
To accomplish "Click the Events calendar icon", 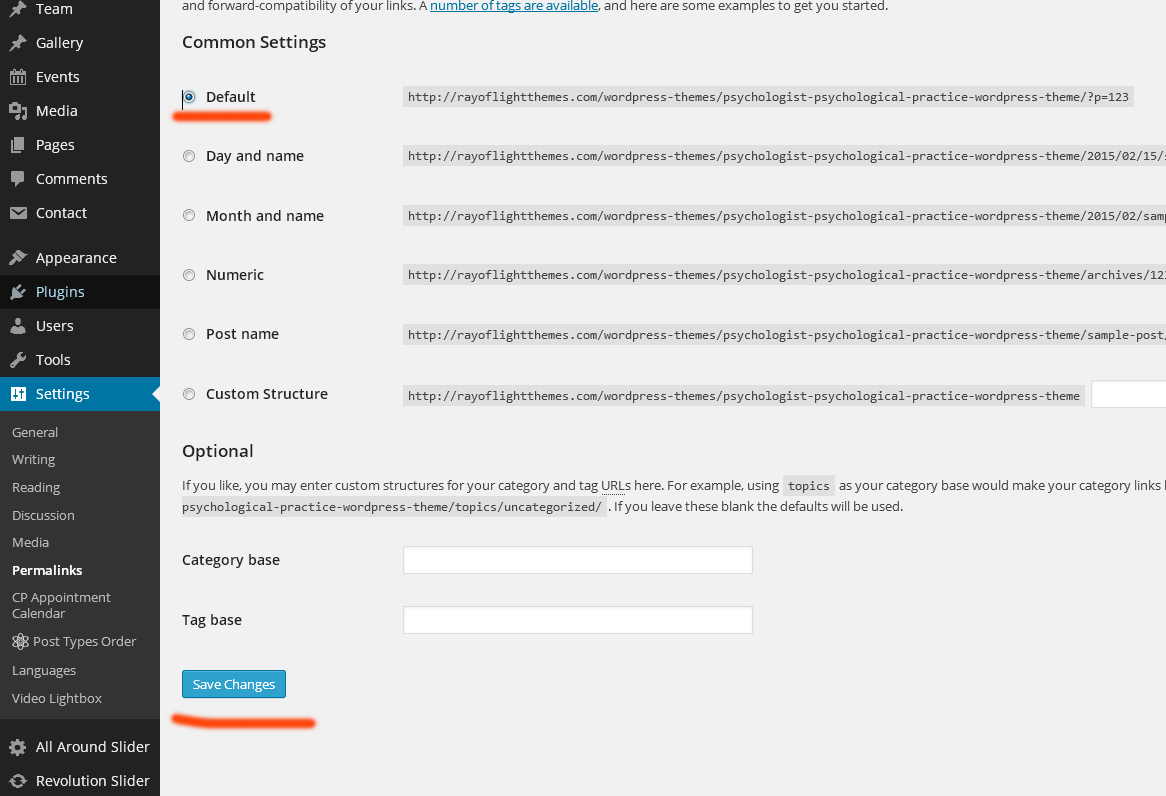I will coord(18,77).
